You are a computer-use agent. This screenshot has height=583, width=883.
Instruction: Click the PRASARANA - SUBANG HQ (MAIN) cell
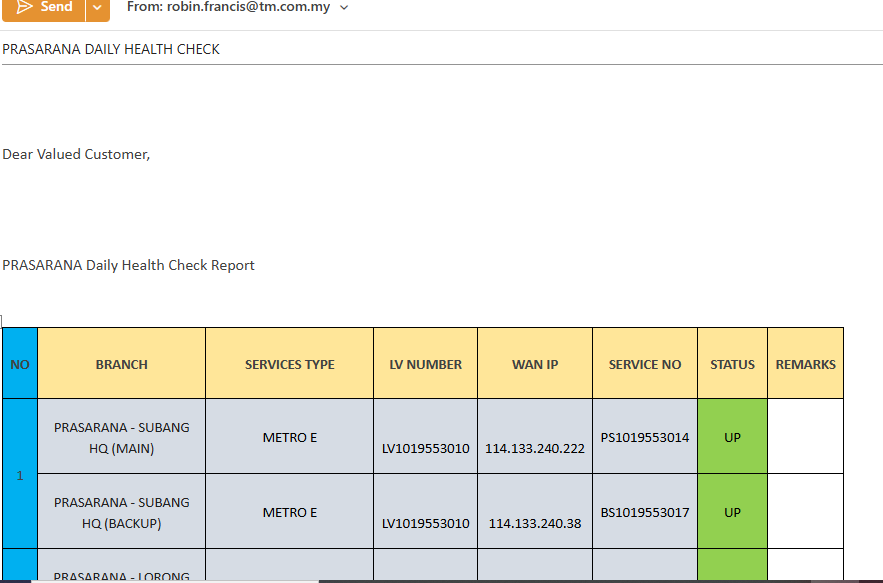(122, 437)
